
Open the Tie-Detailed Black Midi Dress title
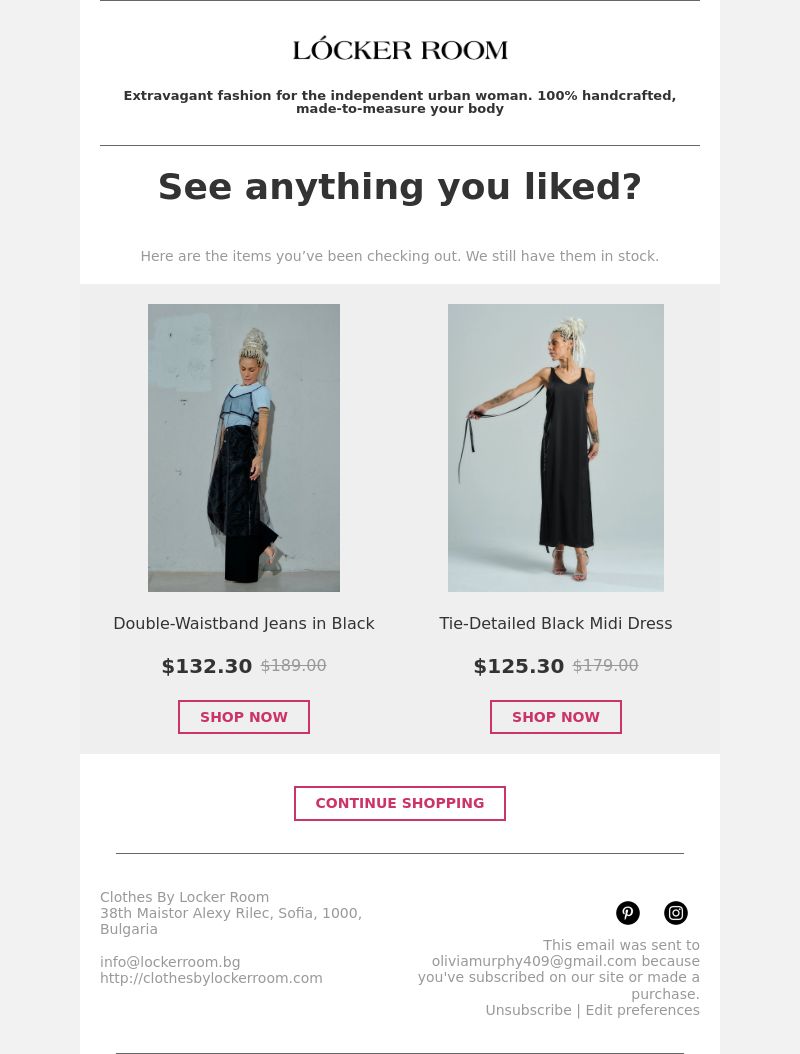(556, 624)
